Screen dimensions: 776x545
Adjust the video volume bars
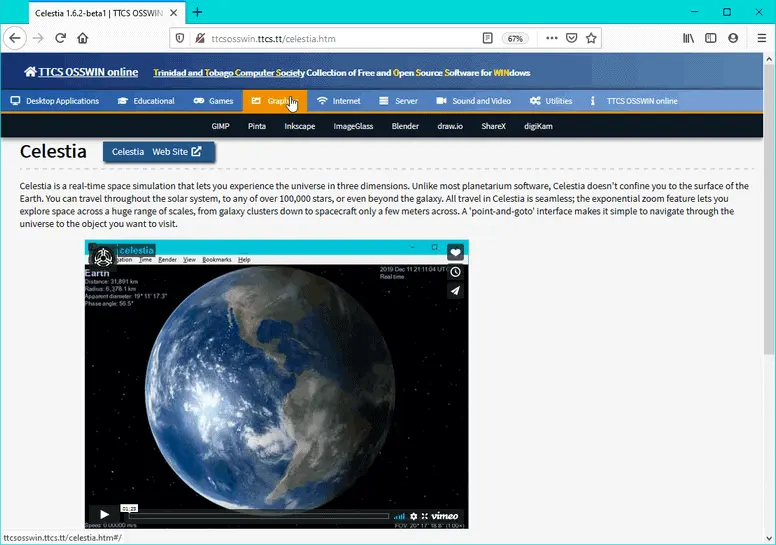click(399, 516)
